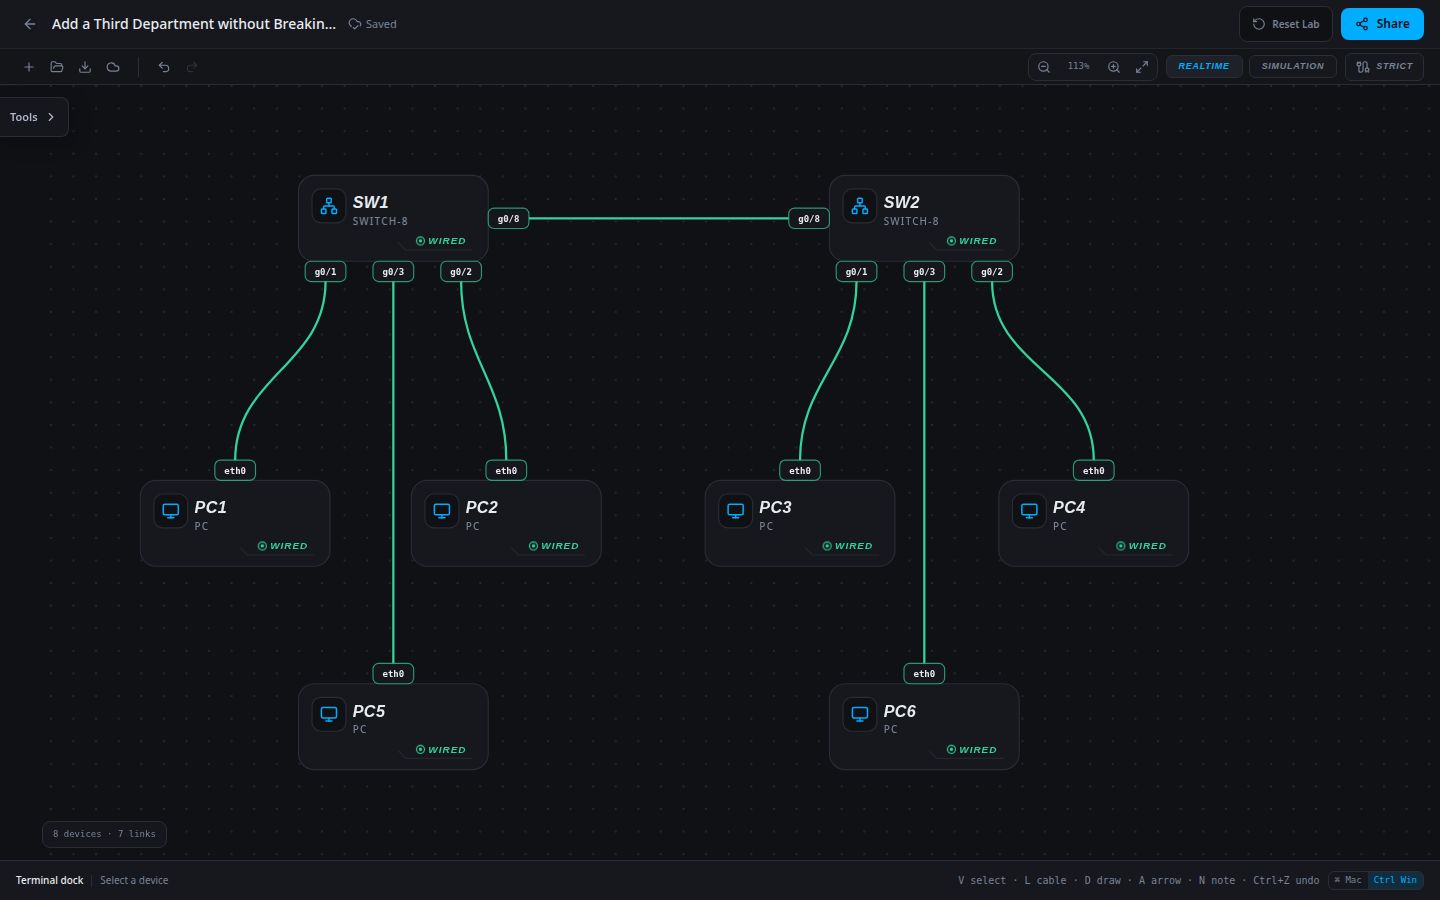Click SW1 port g0/8
Screen dimensions: 1440x900
coord(508,219)
